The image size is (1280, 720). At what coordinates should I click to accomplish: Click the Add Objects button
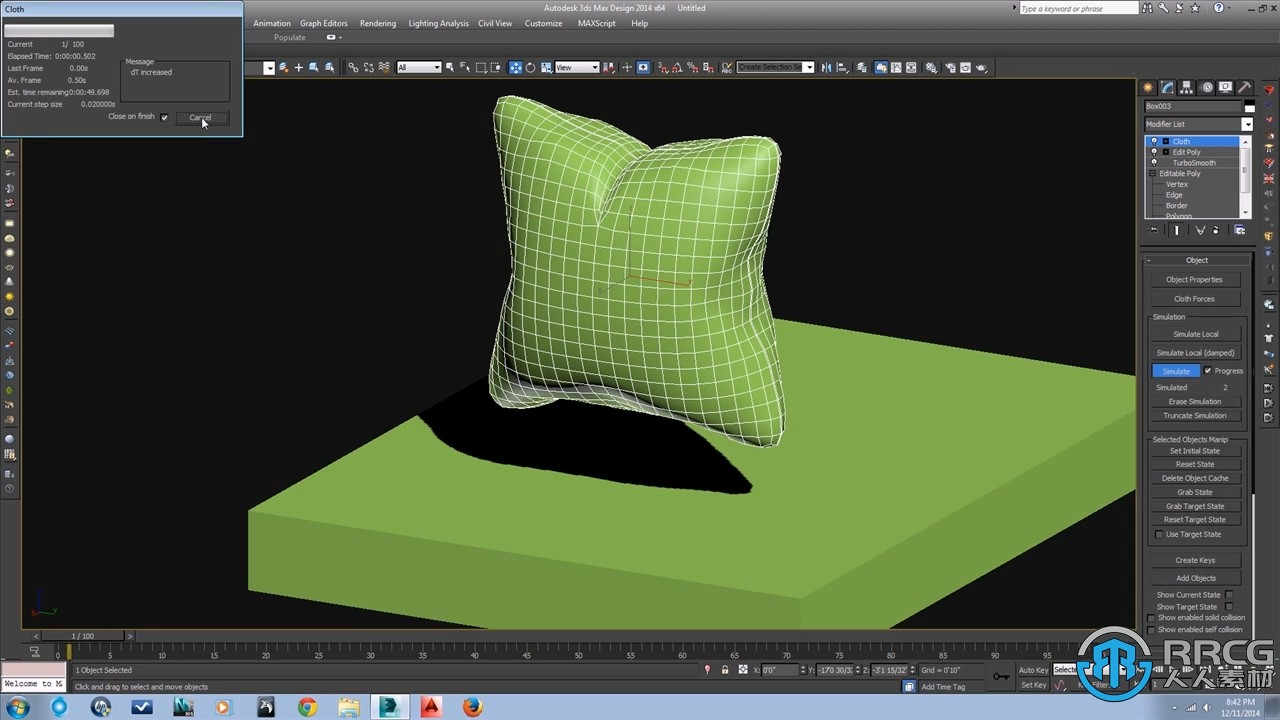(x=1195, y=578)
